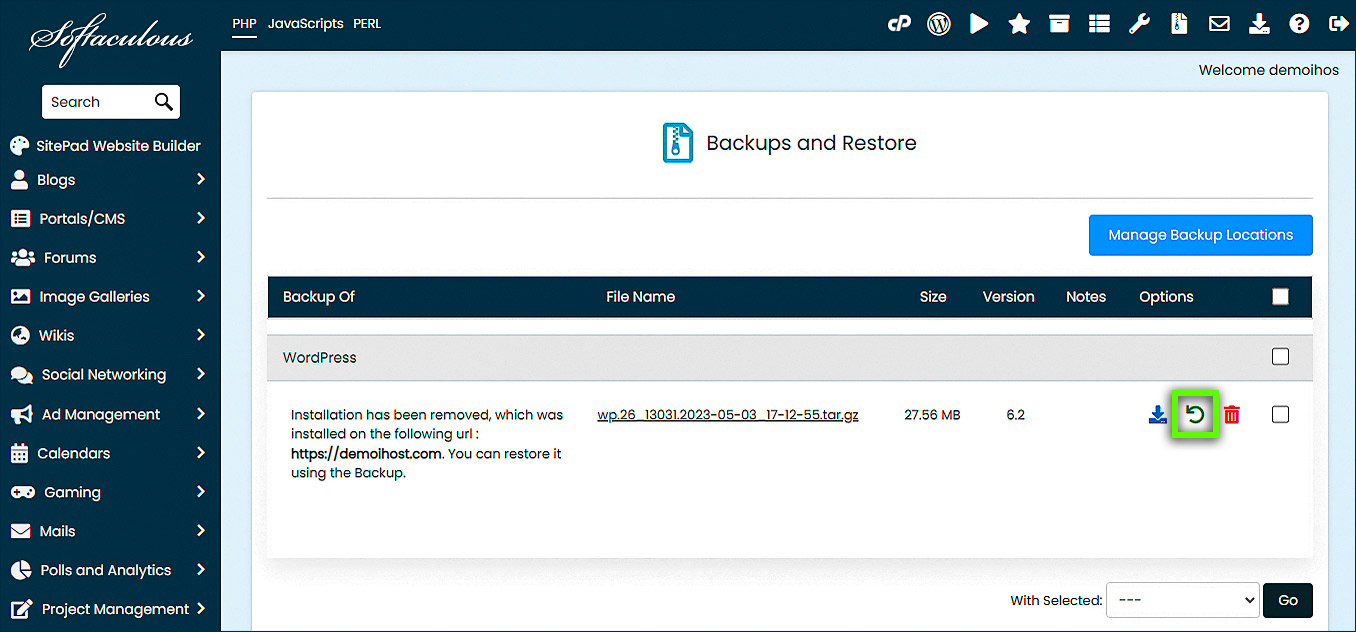
Task: Toggle the select-all checkbox in table header
Action: pos(1280,296)
